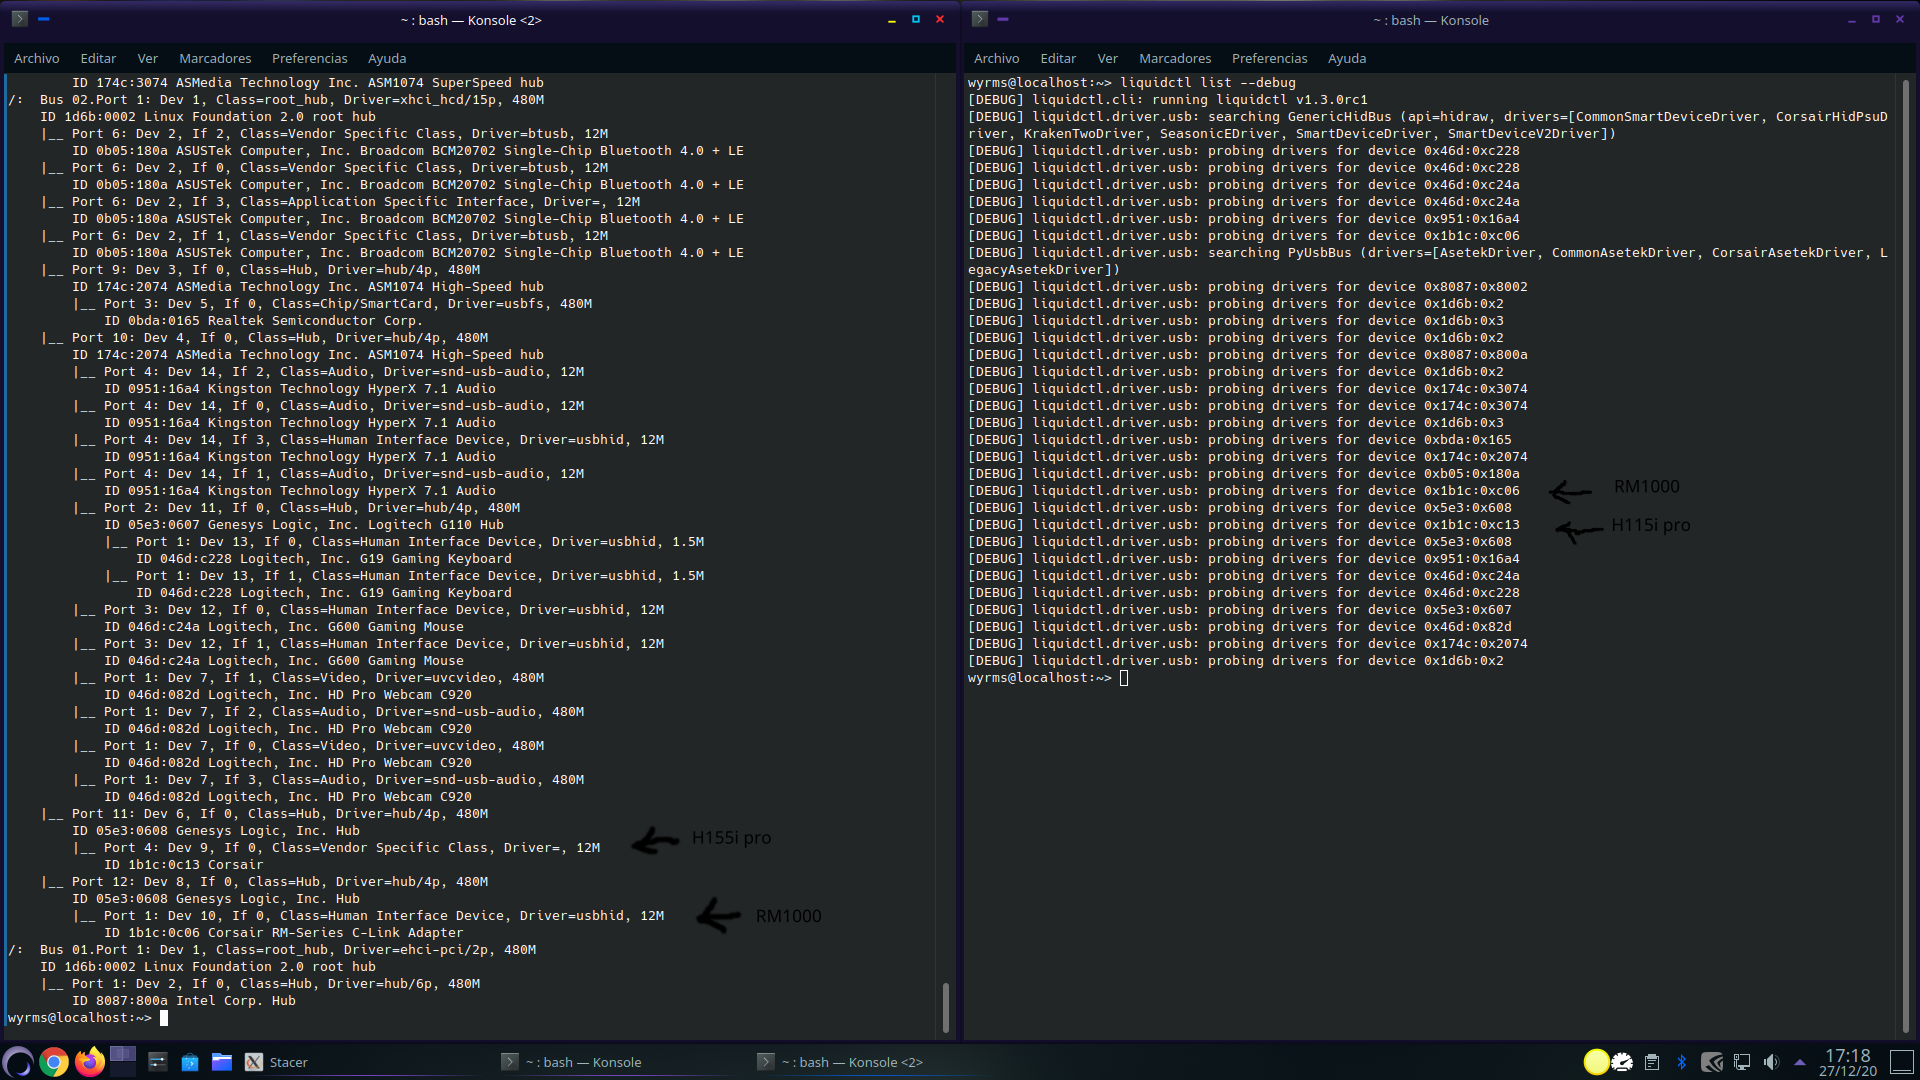Click the network manager tray icon
This screenshot has width=1920, height=1080.
pyautogui.click(x=1742, y=1062)
